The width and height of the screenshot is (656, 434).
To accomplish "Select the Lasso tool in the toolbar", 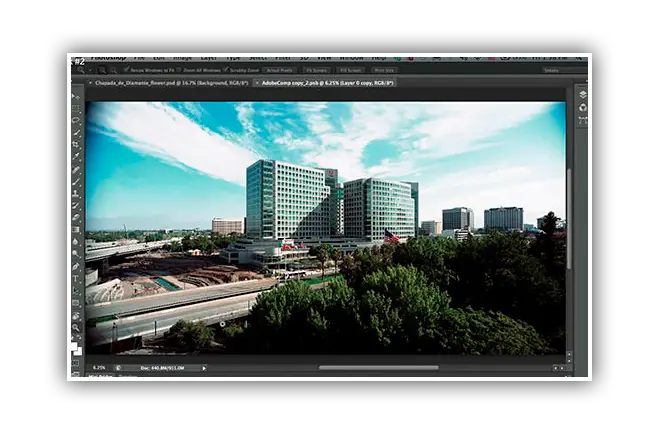I will [77, 120].
